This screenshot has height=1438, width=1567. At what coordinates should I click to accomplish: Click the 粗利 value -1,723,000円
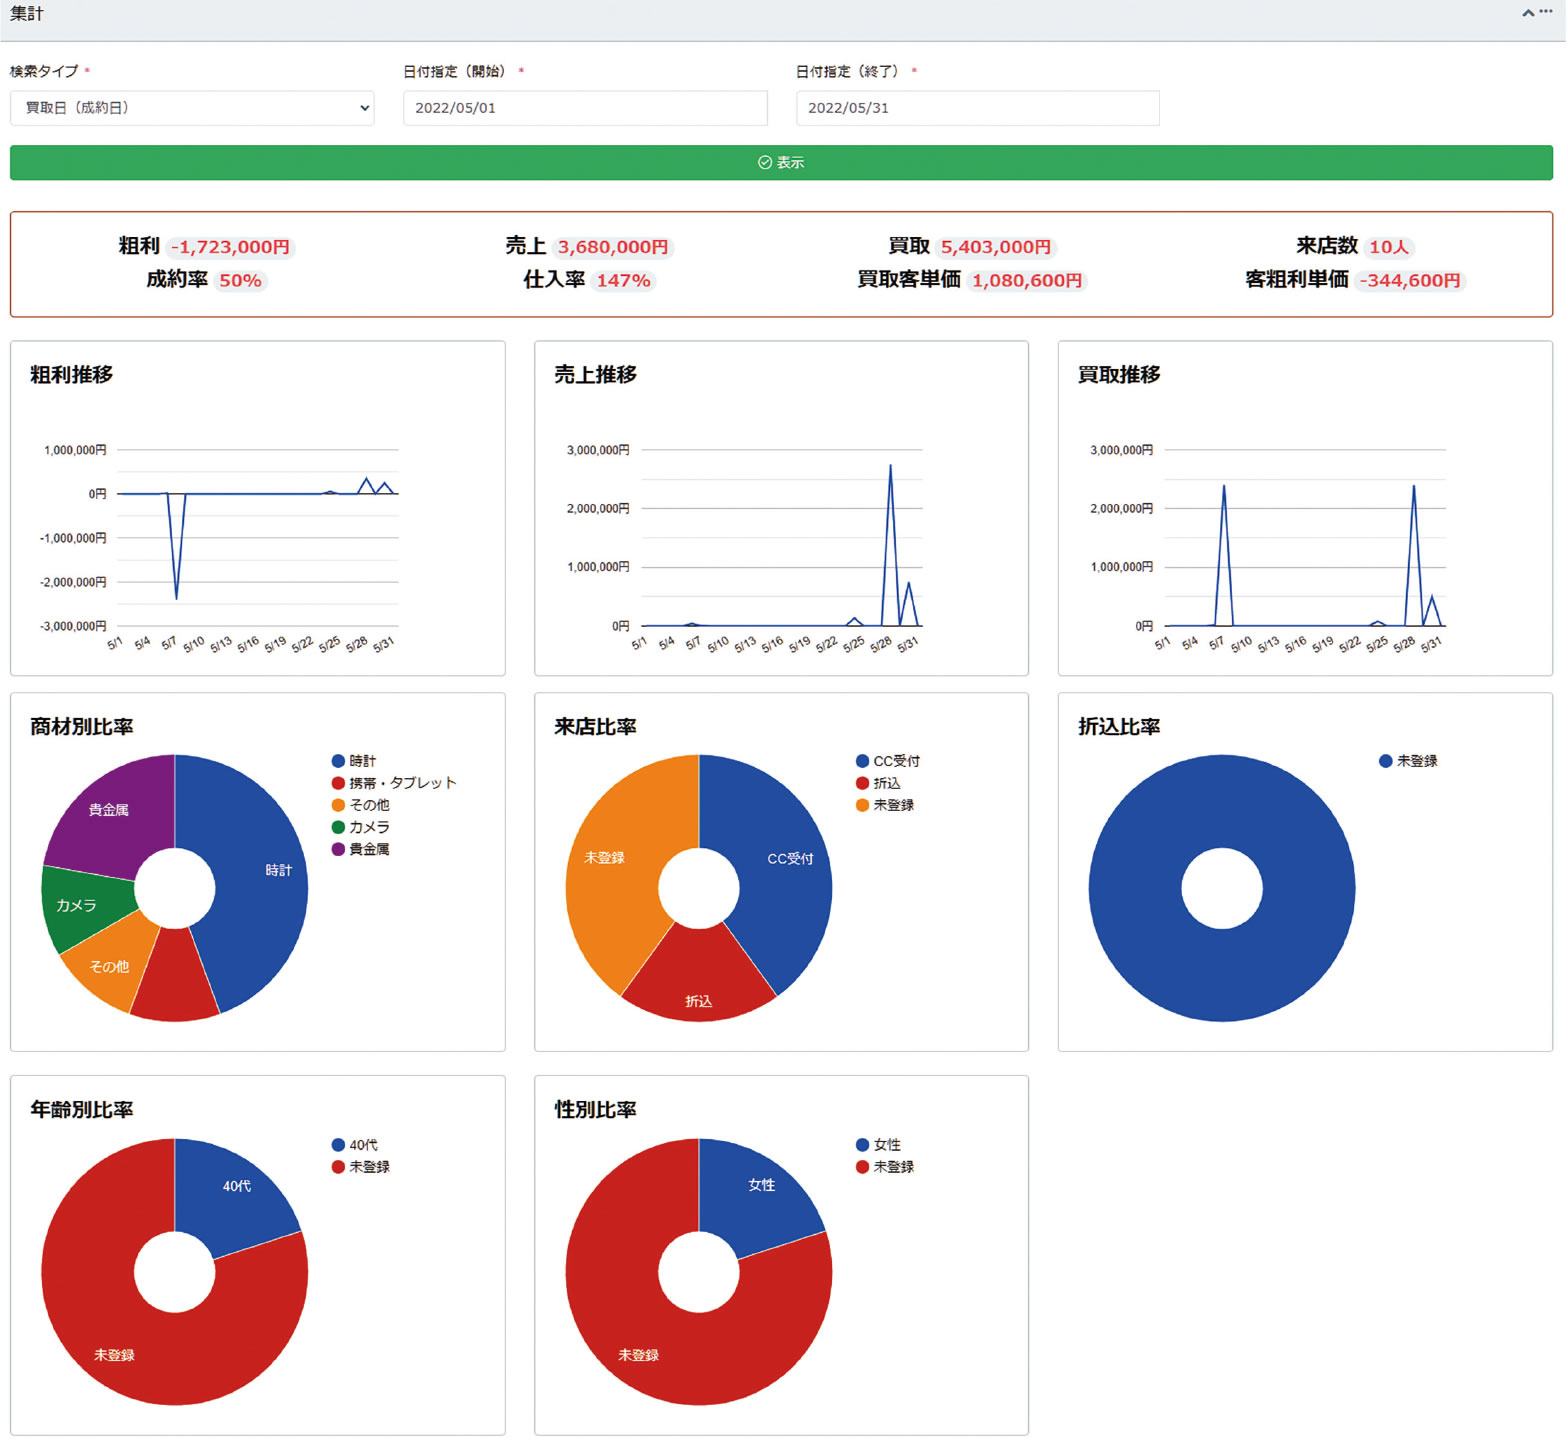click(230, 247)
